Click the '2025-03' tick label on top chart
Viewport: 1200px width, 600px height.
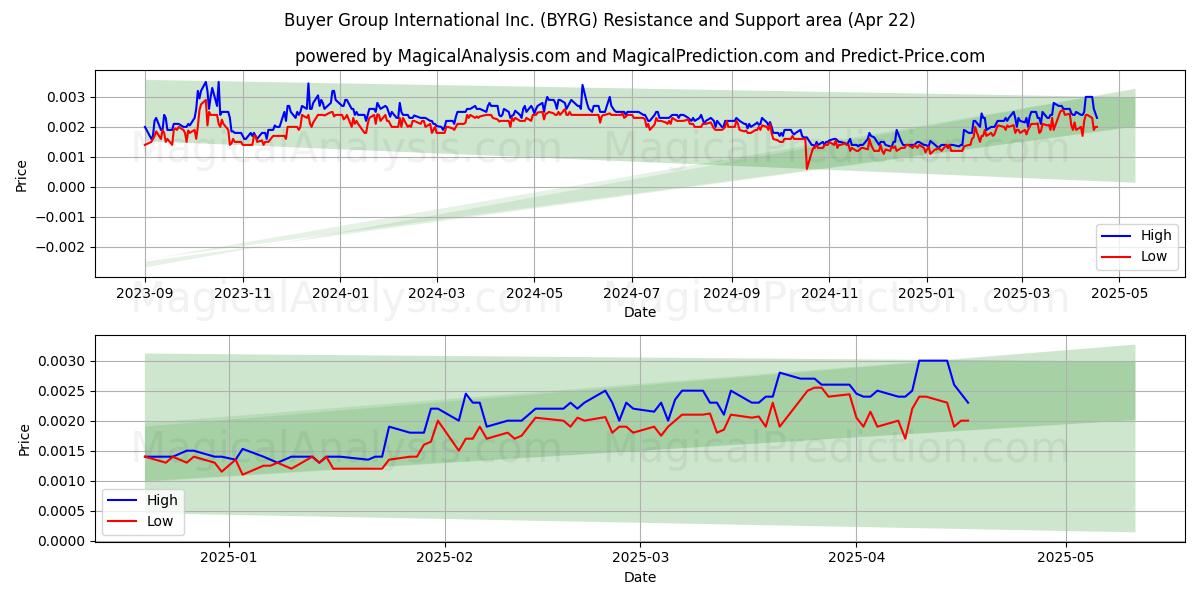pyautogui.click(x=1022, y=293)
